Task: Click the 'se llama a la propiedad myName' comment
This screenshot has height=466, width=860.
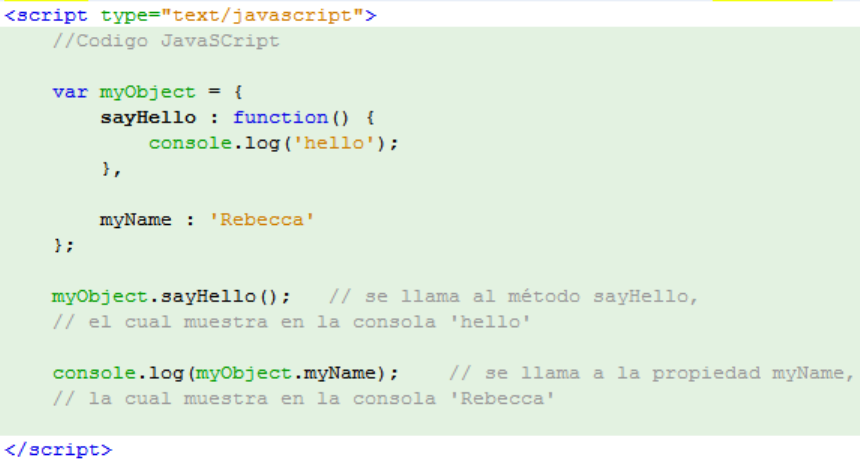Action: point(652,373)
